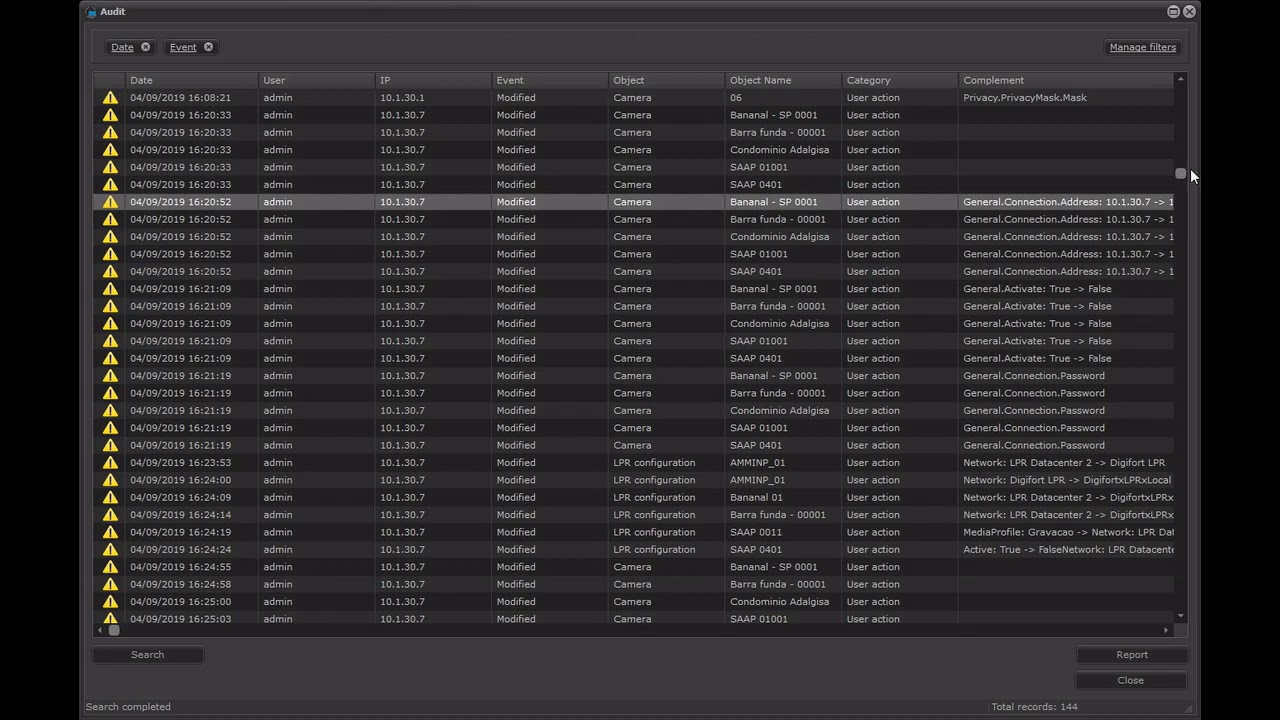The height and width of the screenshot is (720, 1280).
Task: Click warning icon of the 16:24:14 row
Action: pos(110,515)
